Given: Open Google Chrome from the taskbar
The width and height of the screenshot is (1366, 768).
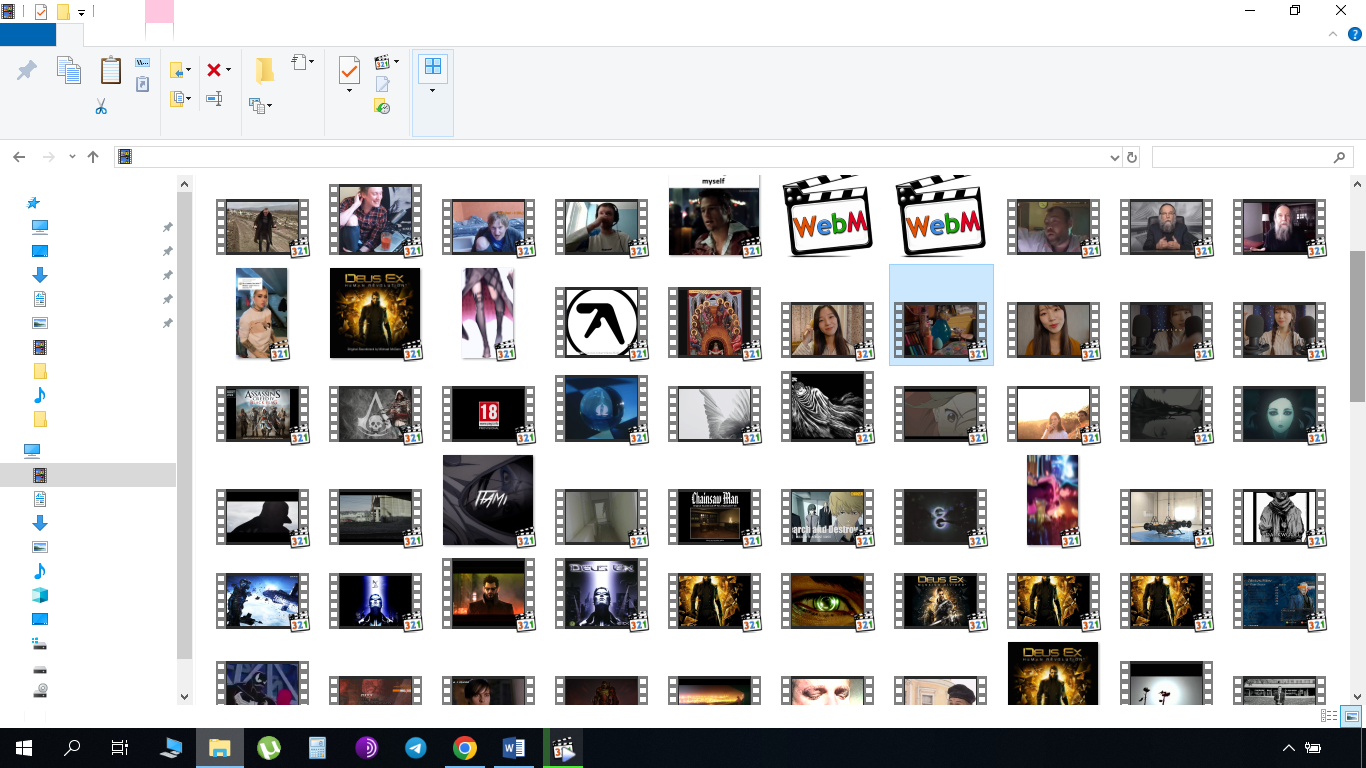Looking at the screenshot, I should 464,747.
